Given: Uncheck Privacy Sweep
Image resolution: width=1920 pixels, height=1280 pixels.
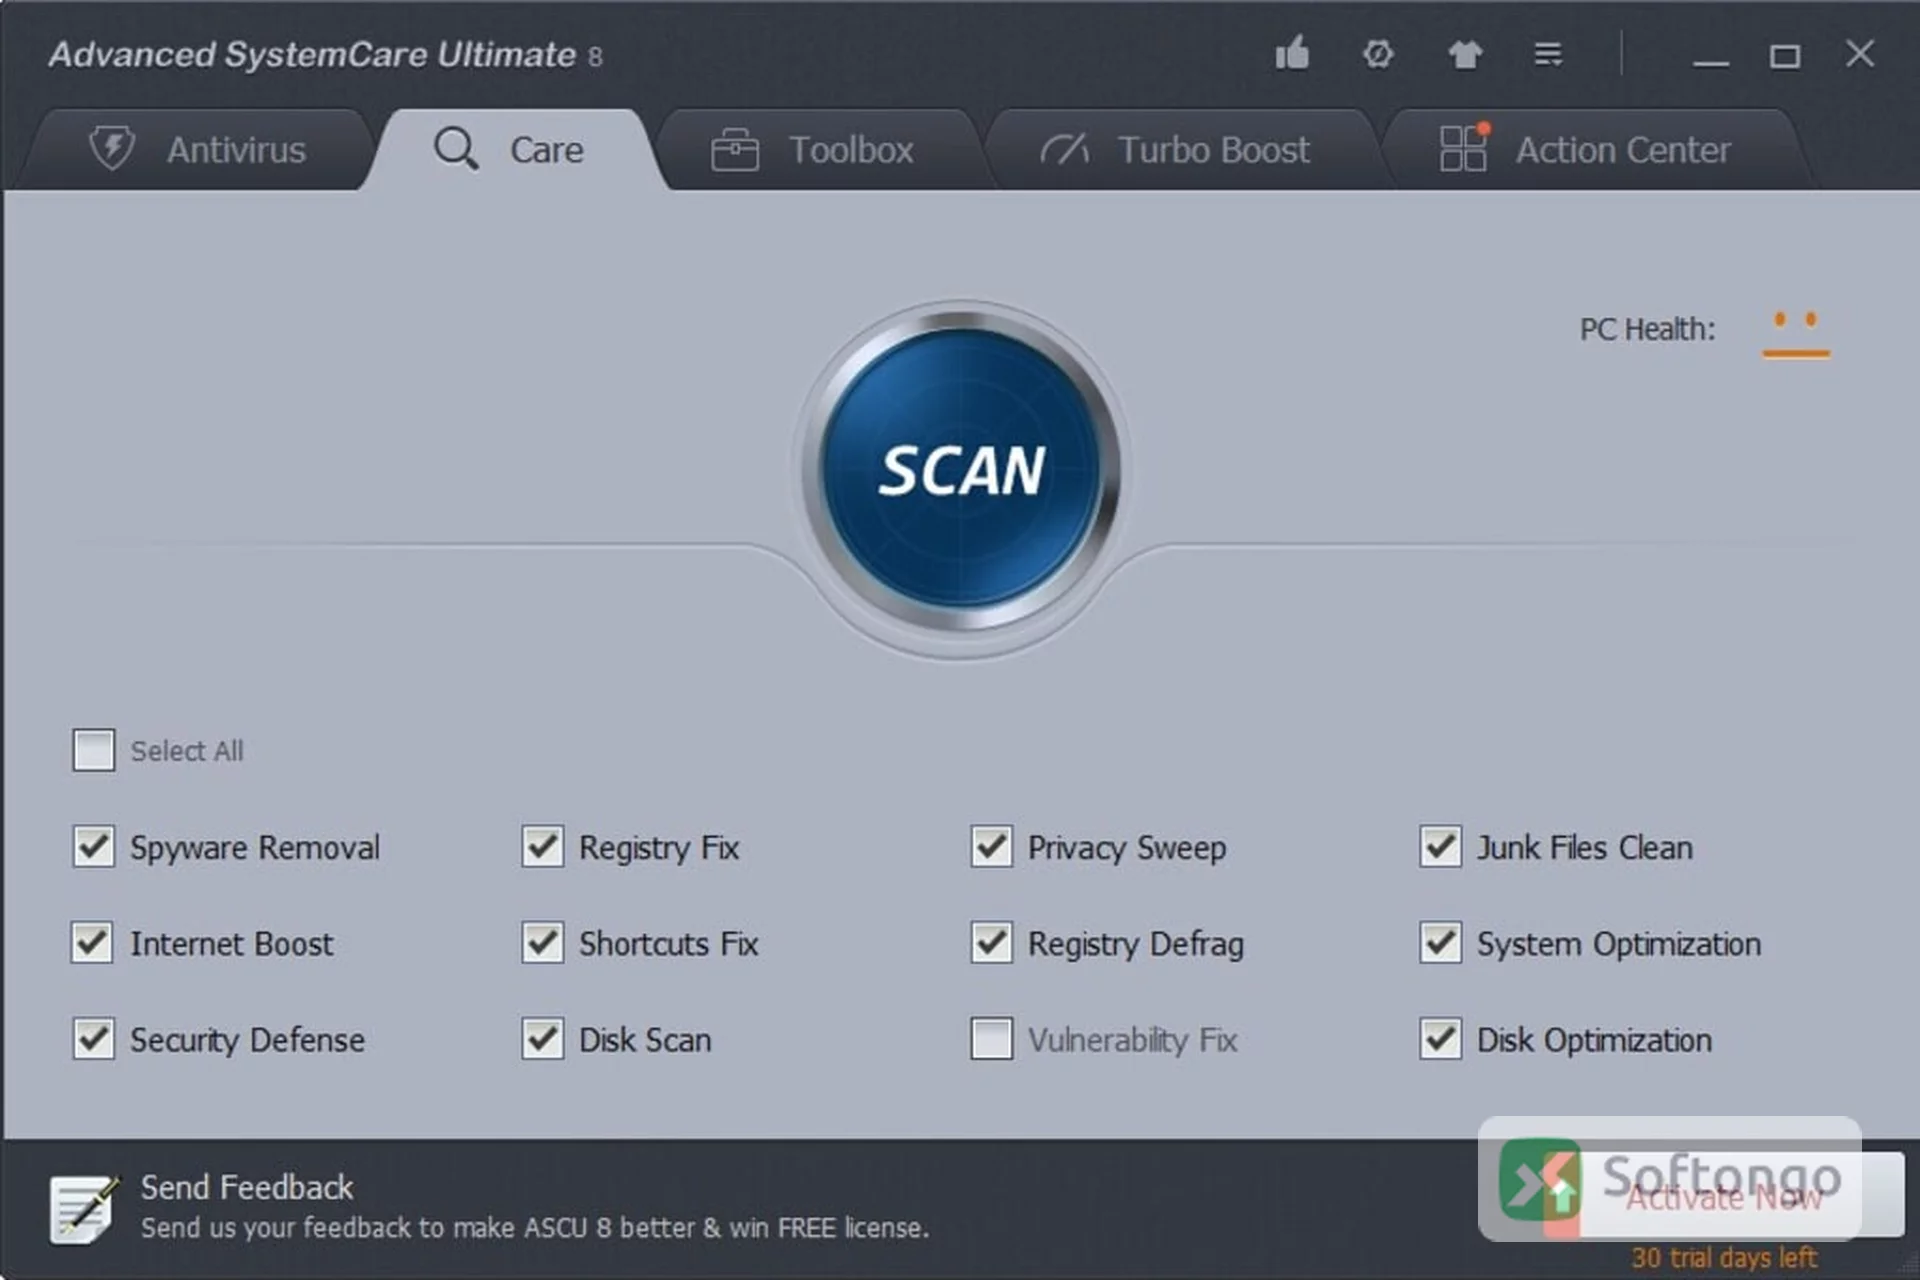Looking at the screenshot, I should 992,847.
